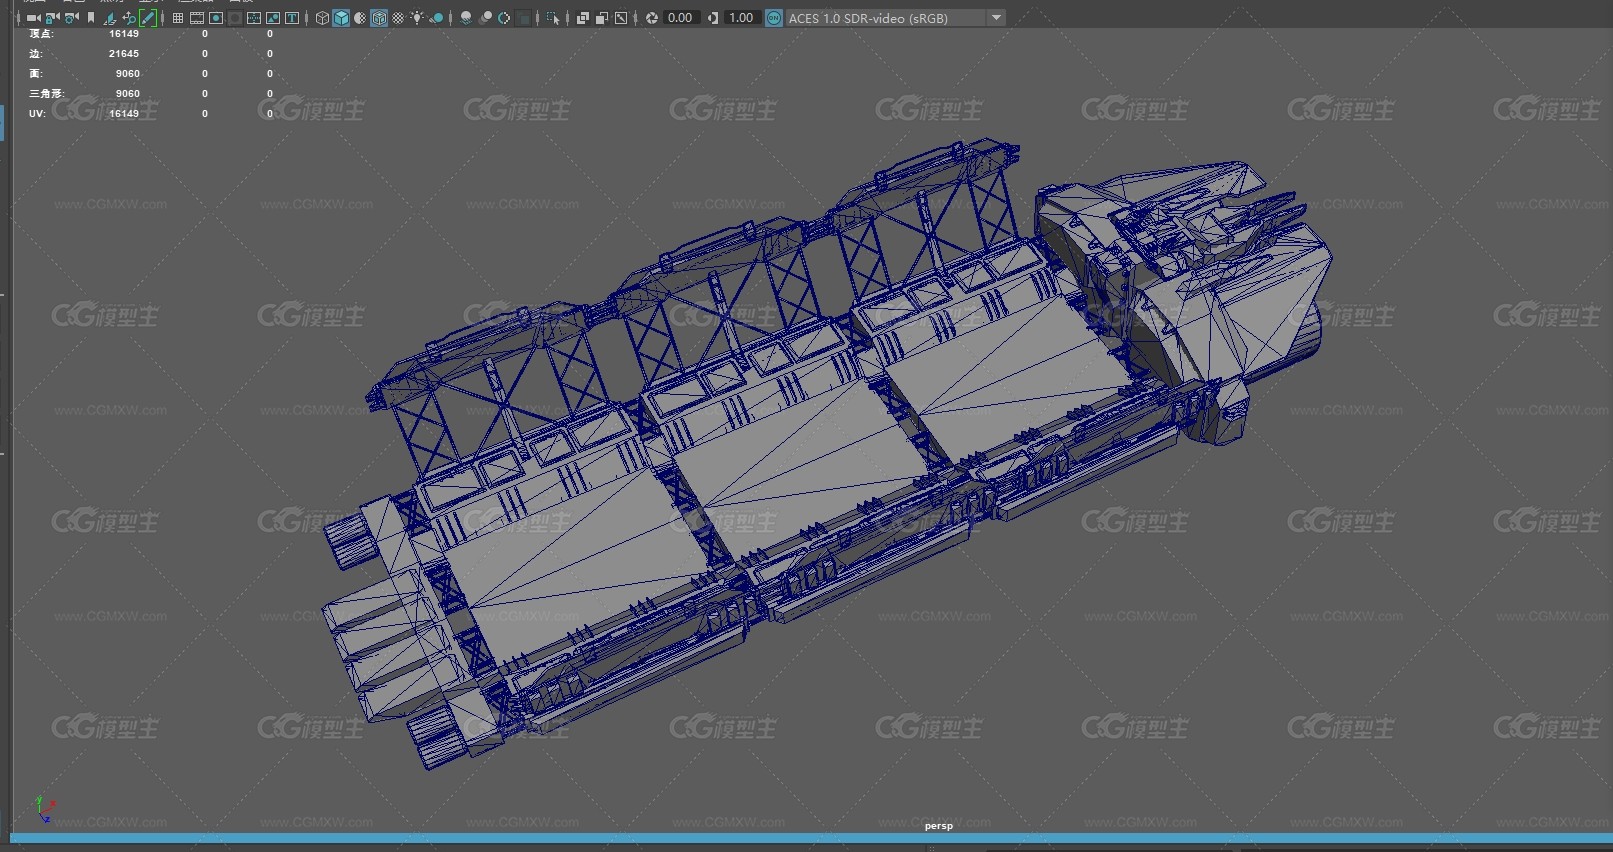
Task: Toggle the Safe Action icon
Action: 273,18
